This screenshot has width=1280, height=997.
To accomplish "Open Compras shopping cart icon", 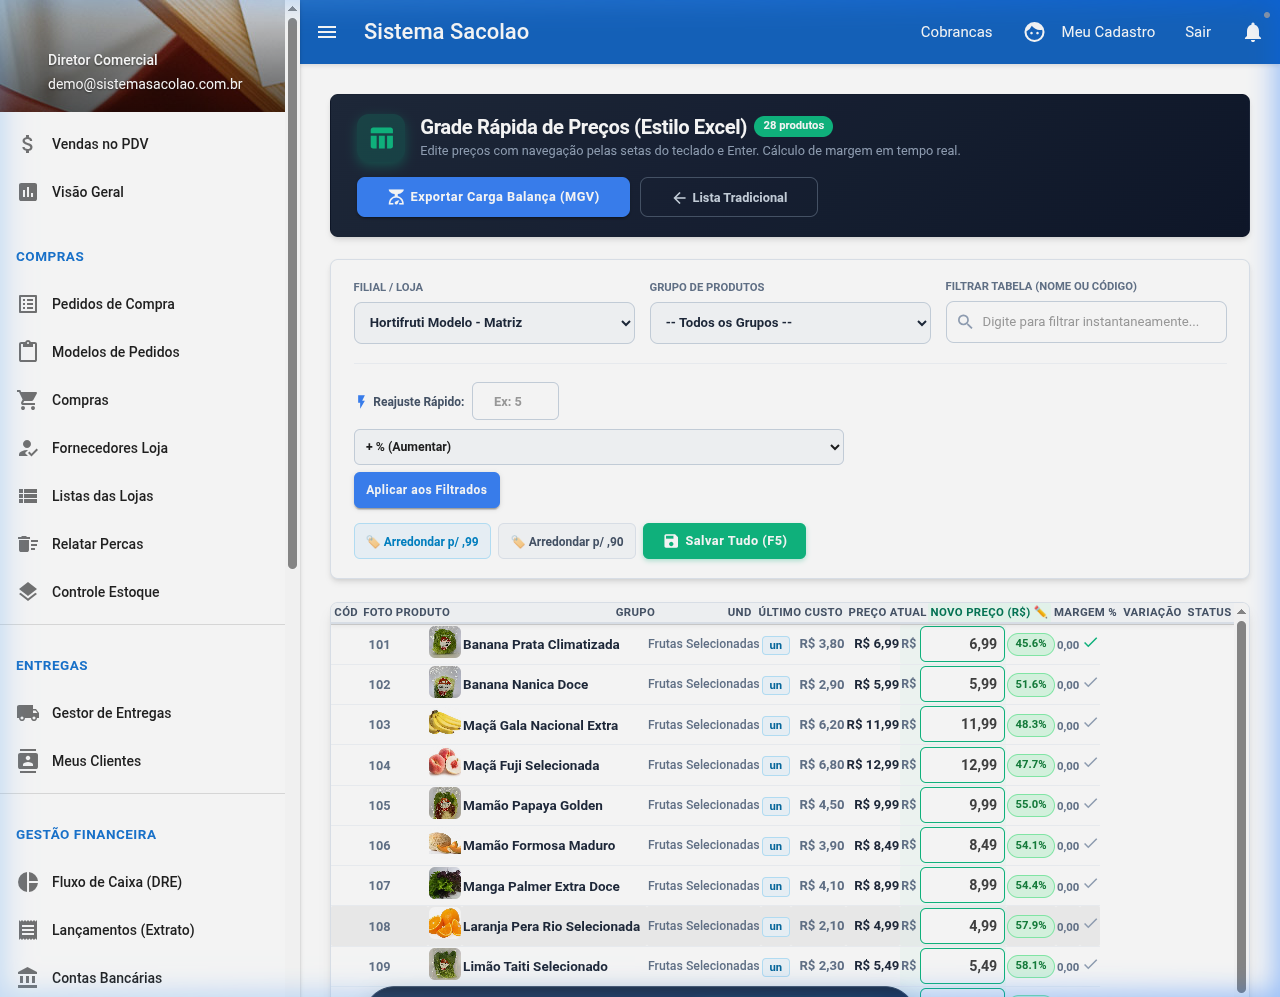I will [x=28, y=400].
